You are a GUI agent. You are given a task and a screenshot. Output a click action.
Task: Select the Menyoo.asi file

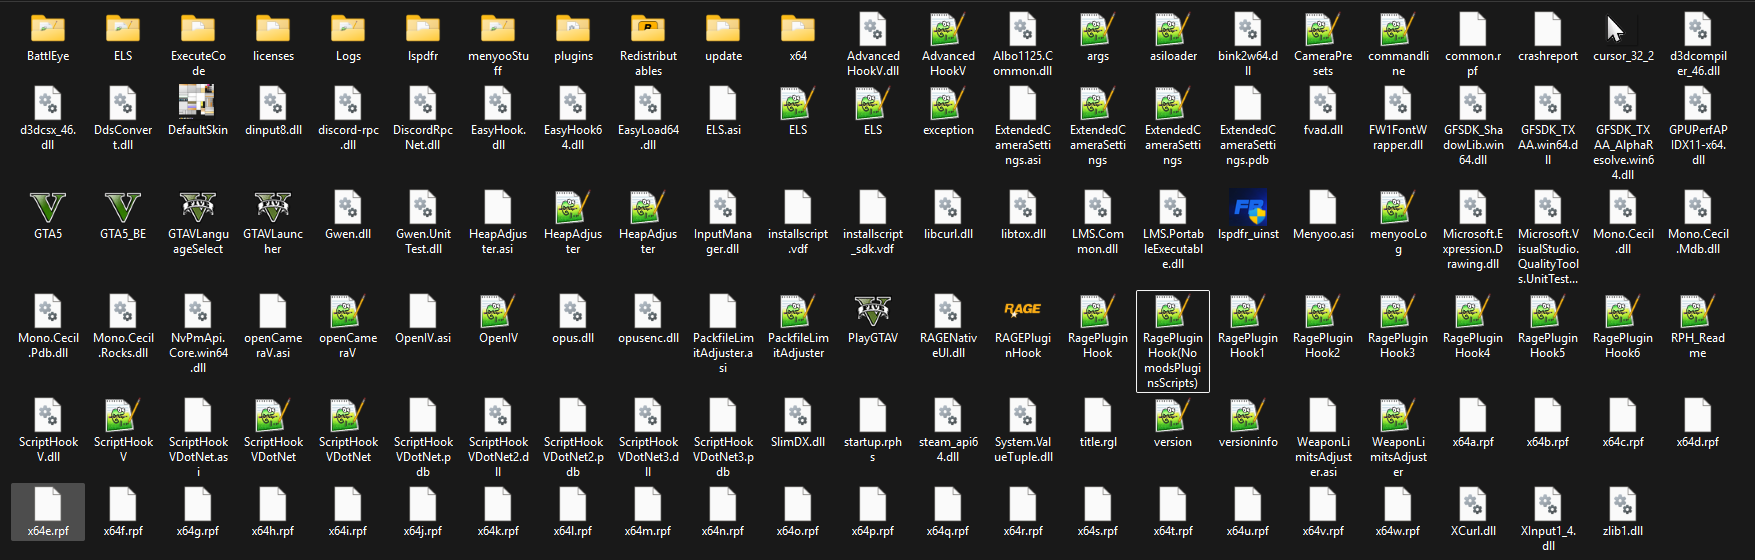tap(1323, 208)
